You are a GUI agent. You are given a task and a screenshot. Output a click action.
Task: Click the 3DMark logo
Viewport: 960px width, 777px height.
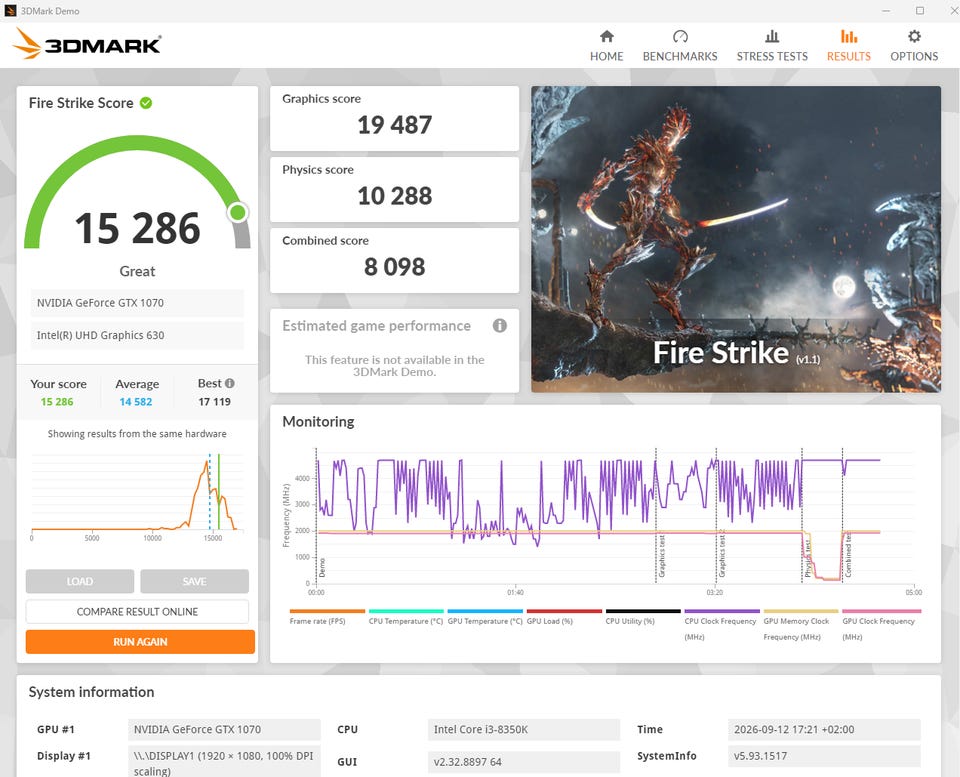pyautogui.click(x=86, y=44)
